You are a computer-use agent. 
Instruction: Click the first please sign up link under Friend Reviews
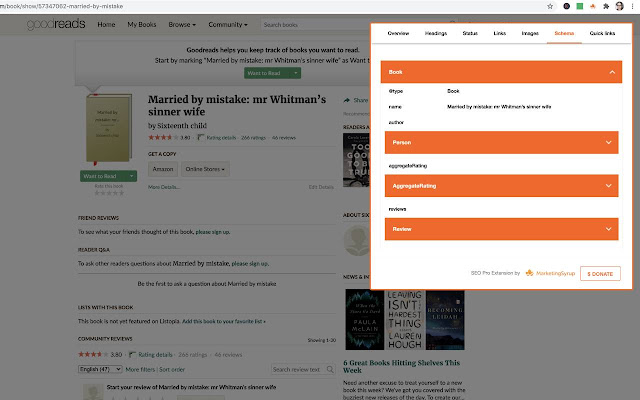[212, 232]
